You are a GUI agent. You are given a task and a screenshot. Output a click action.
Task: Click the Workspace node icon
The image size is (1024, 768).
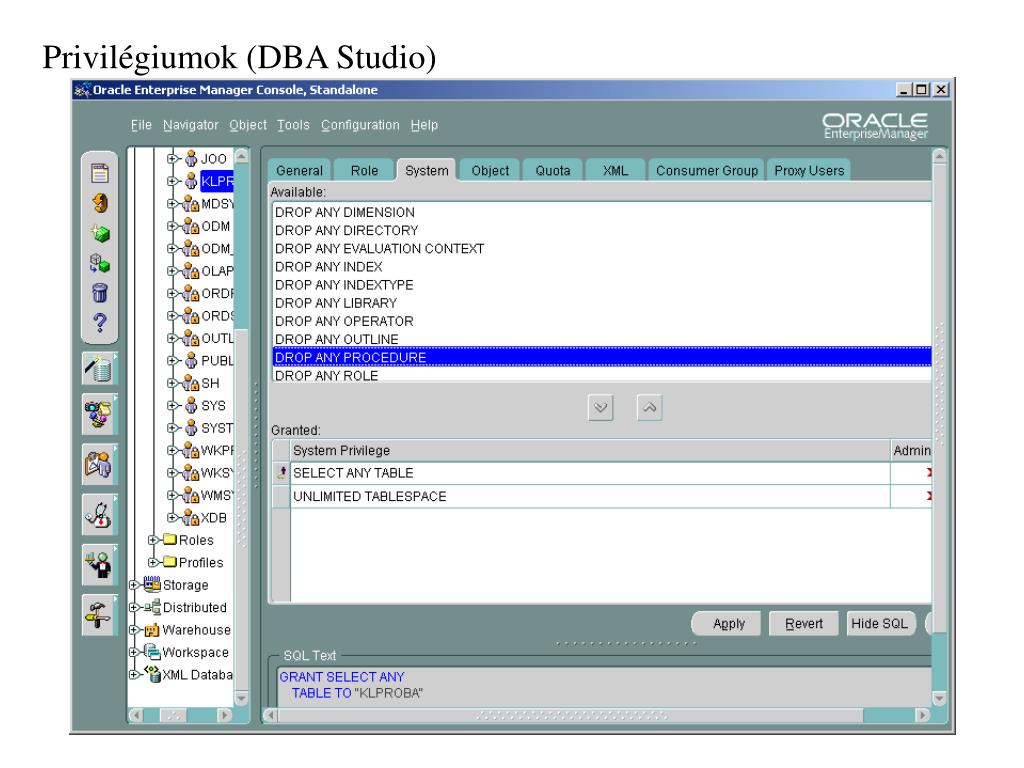(x=152, y=652)
